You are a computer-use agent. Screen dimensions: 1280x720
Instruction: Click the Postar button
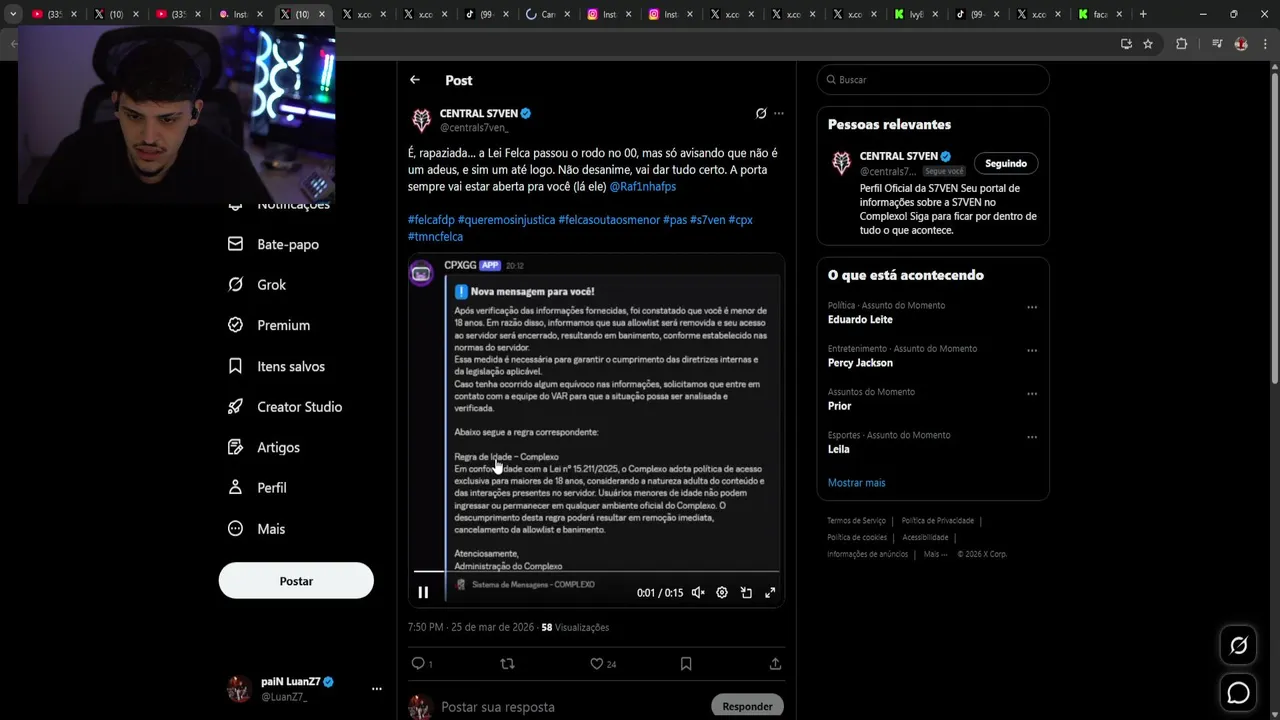tap(296, 581)
